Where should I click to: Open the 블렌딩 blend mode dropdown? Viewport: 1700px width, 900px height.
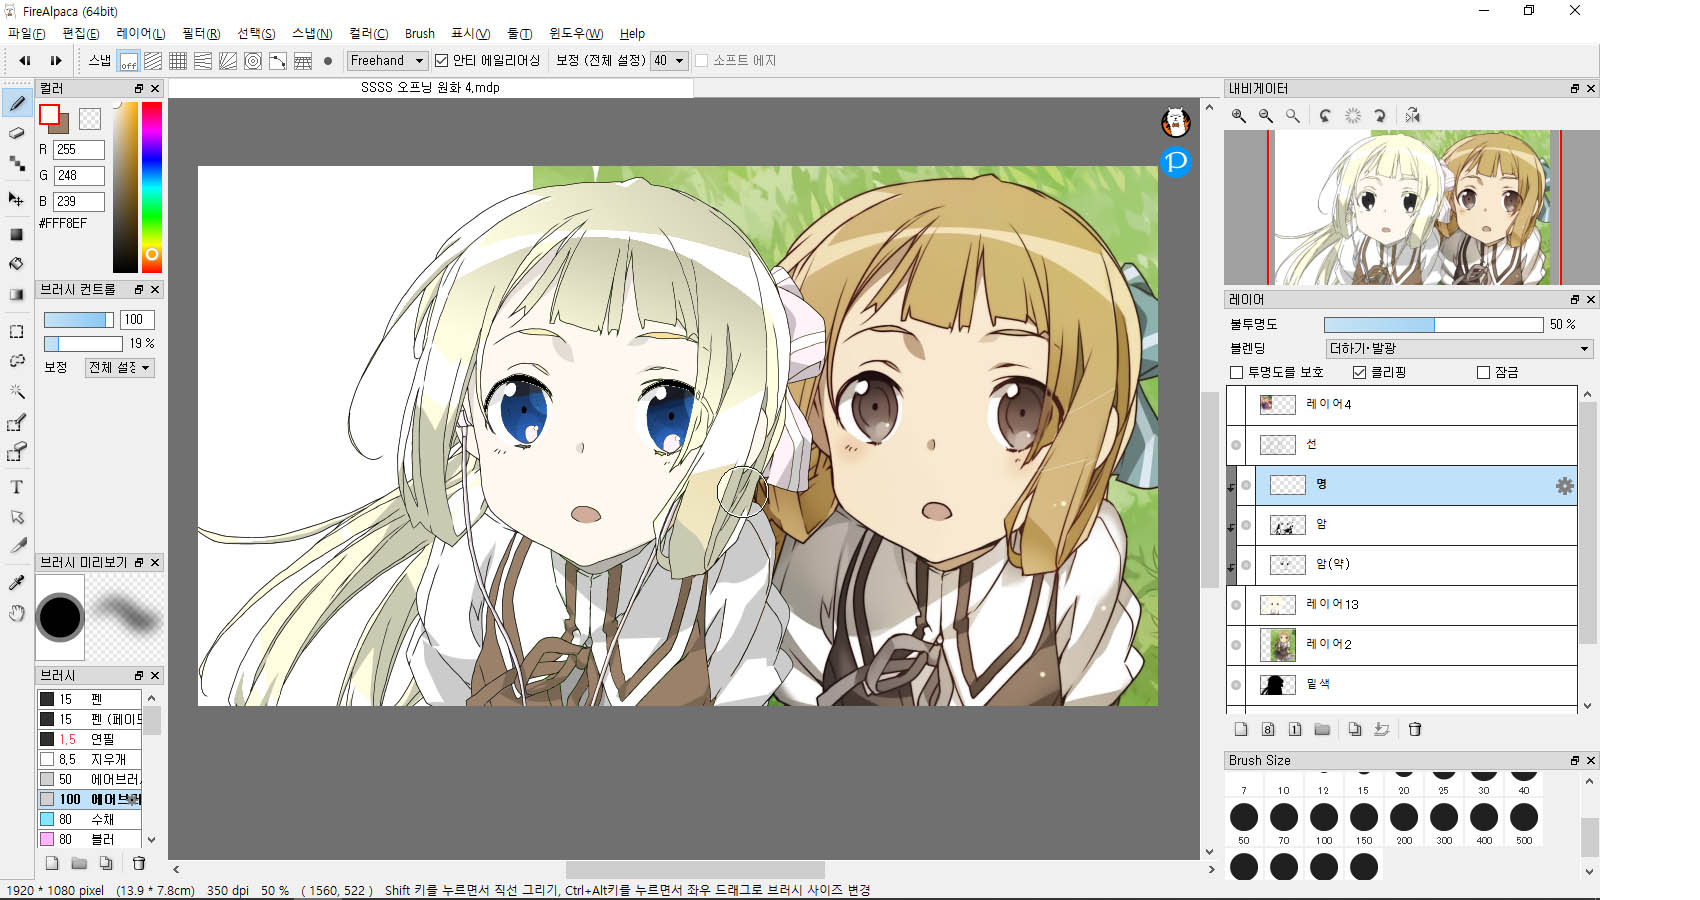click(1458, 348)
